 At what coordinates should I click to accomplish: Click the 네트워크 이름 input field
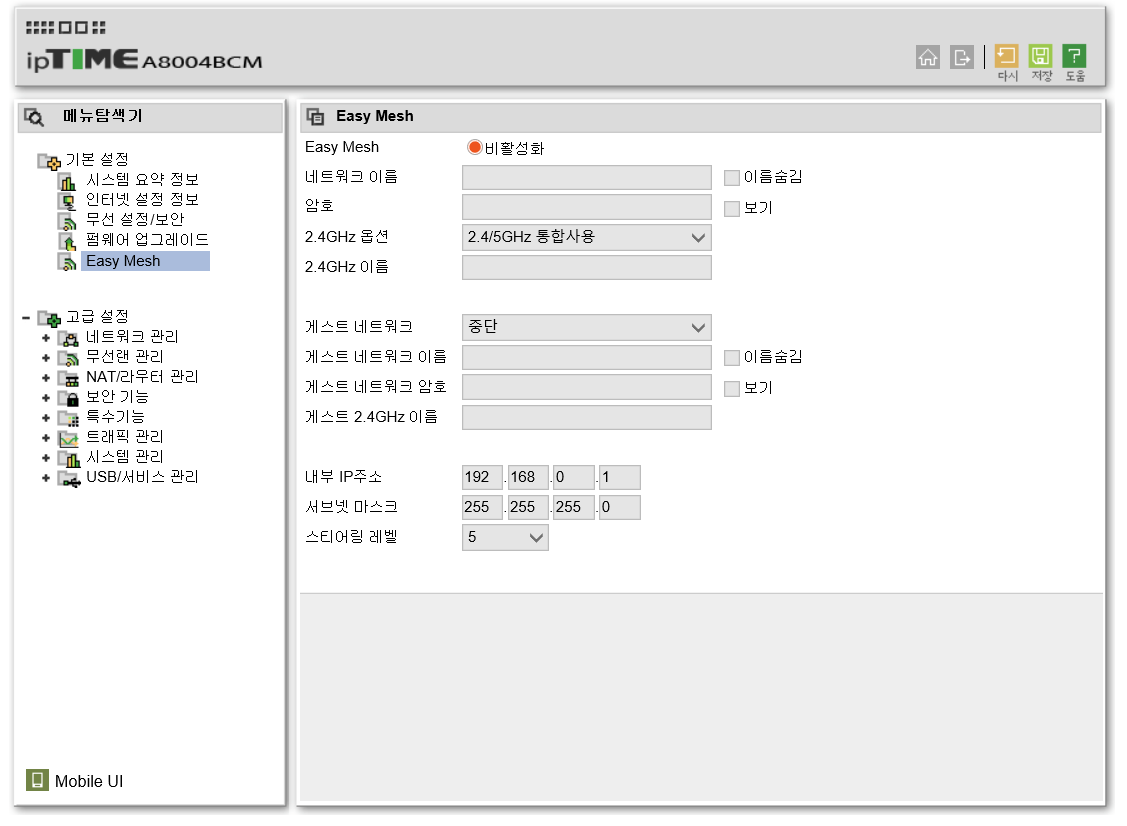point(586,178)
